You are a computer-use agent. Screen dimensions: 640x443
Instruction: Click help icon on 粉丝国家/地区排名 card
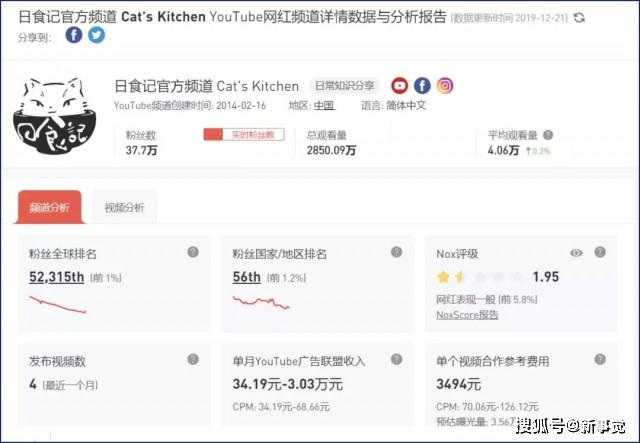tap(396, 252)
